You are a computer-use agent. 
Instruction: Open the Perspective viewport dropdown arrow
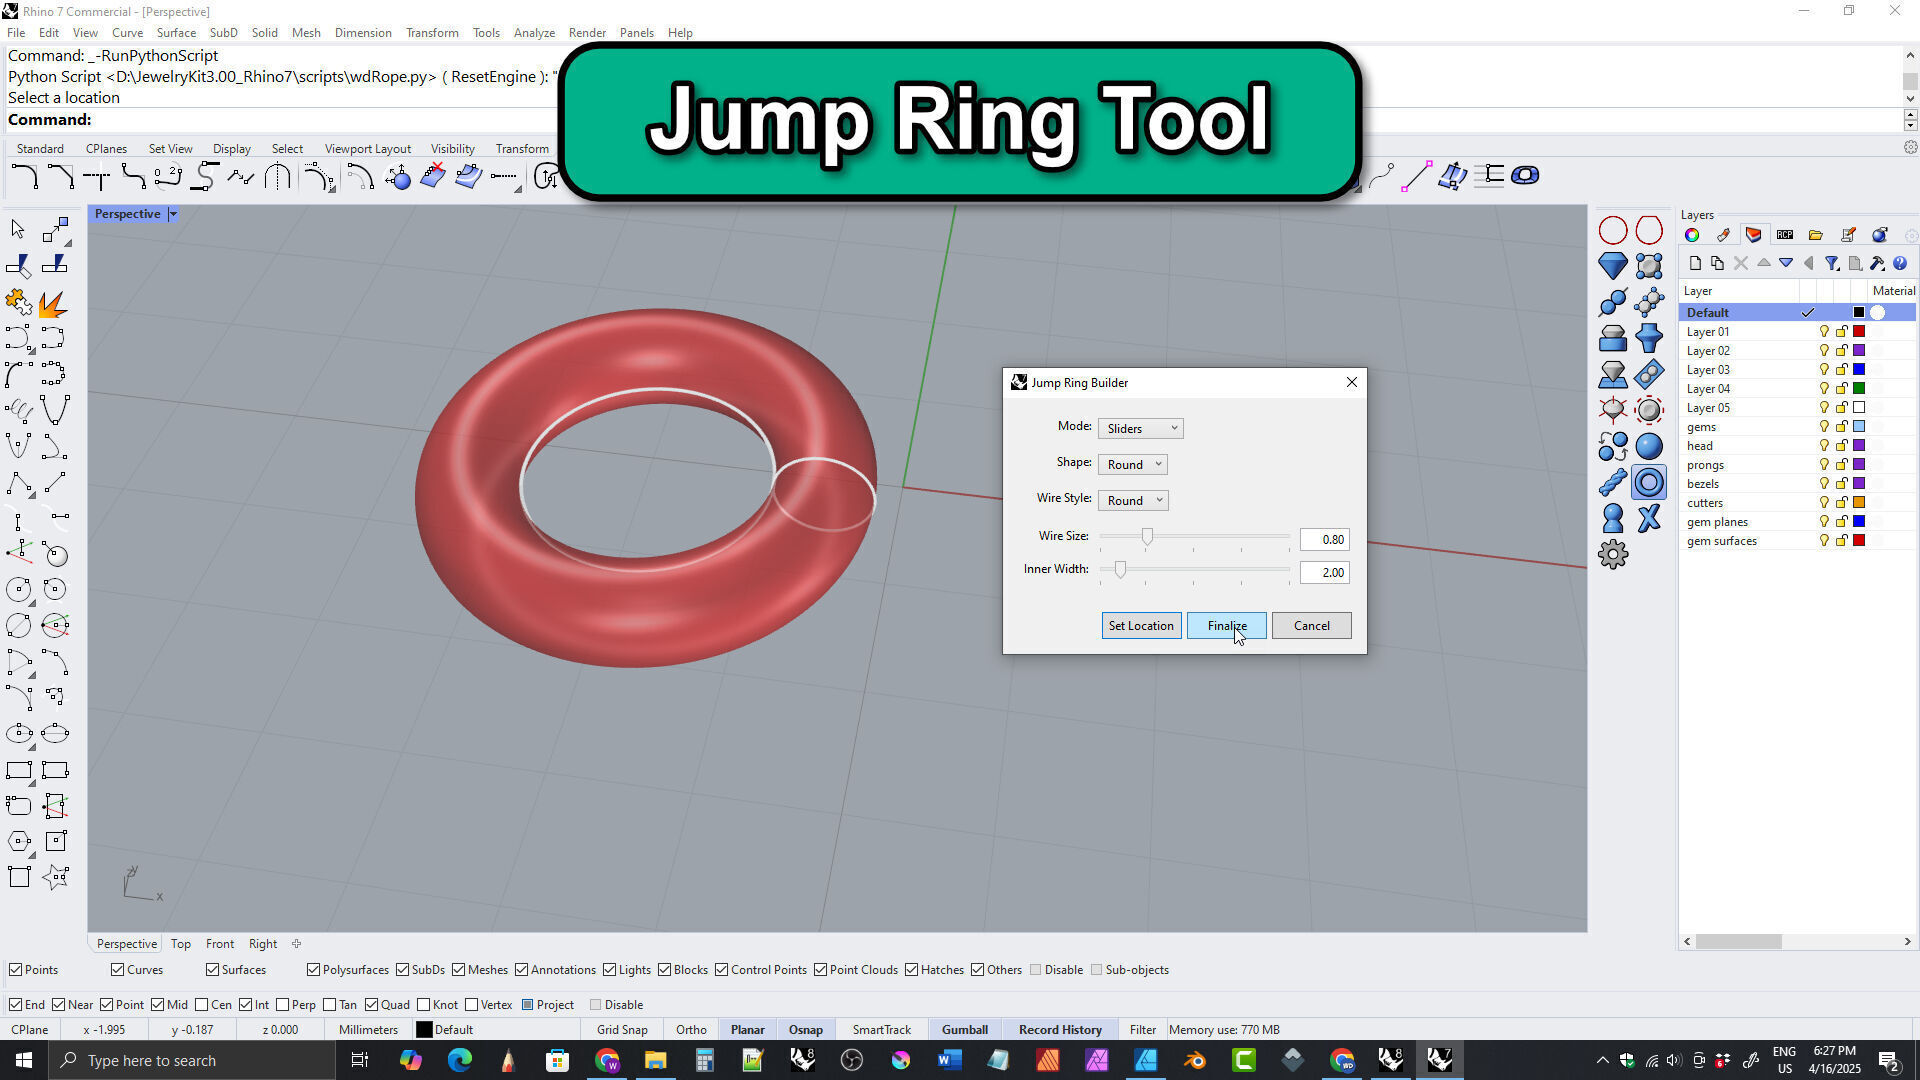173,214
